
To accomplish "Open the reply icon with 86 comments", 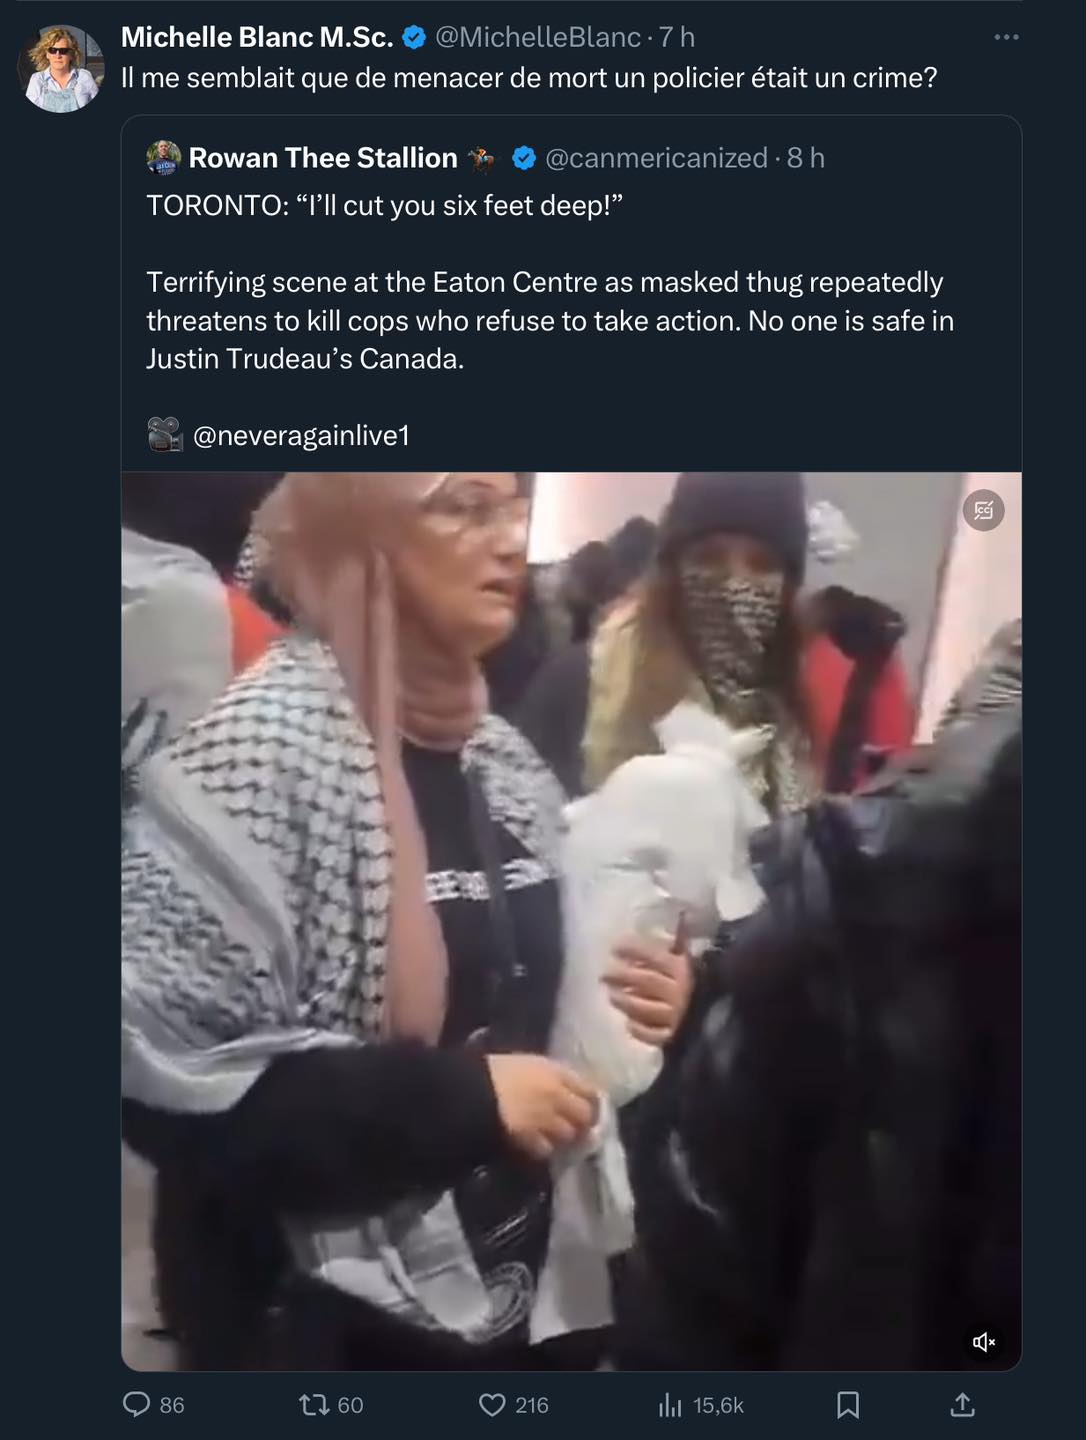I will pyautogui.click(x=136, y=1405).
